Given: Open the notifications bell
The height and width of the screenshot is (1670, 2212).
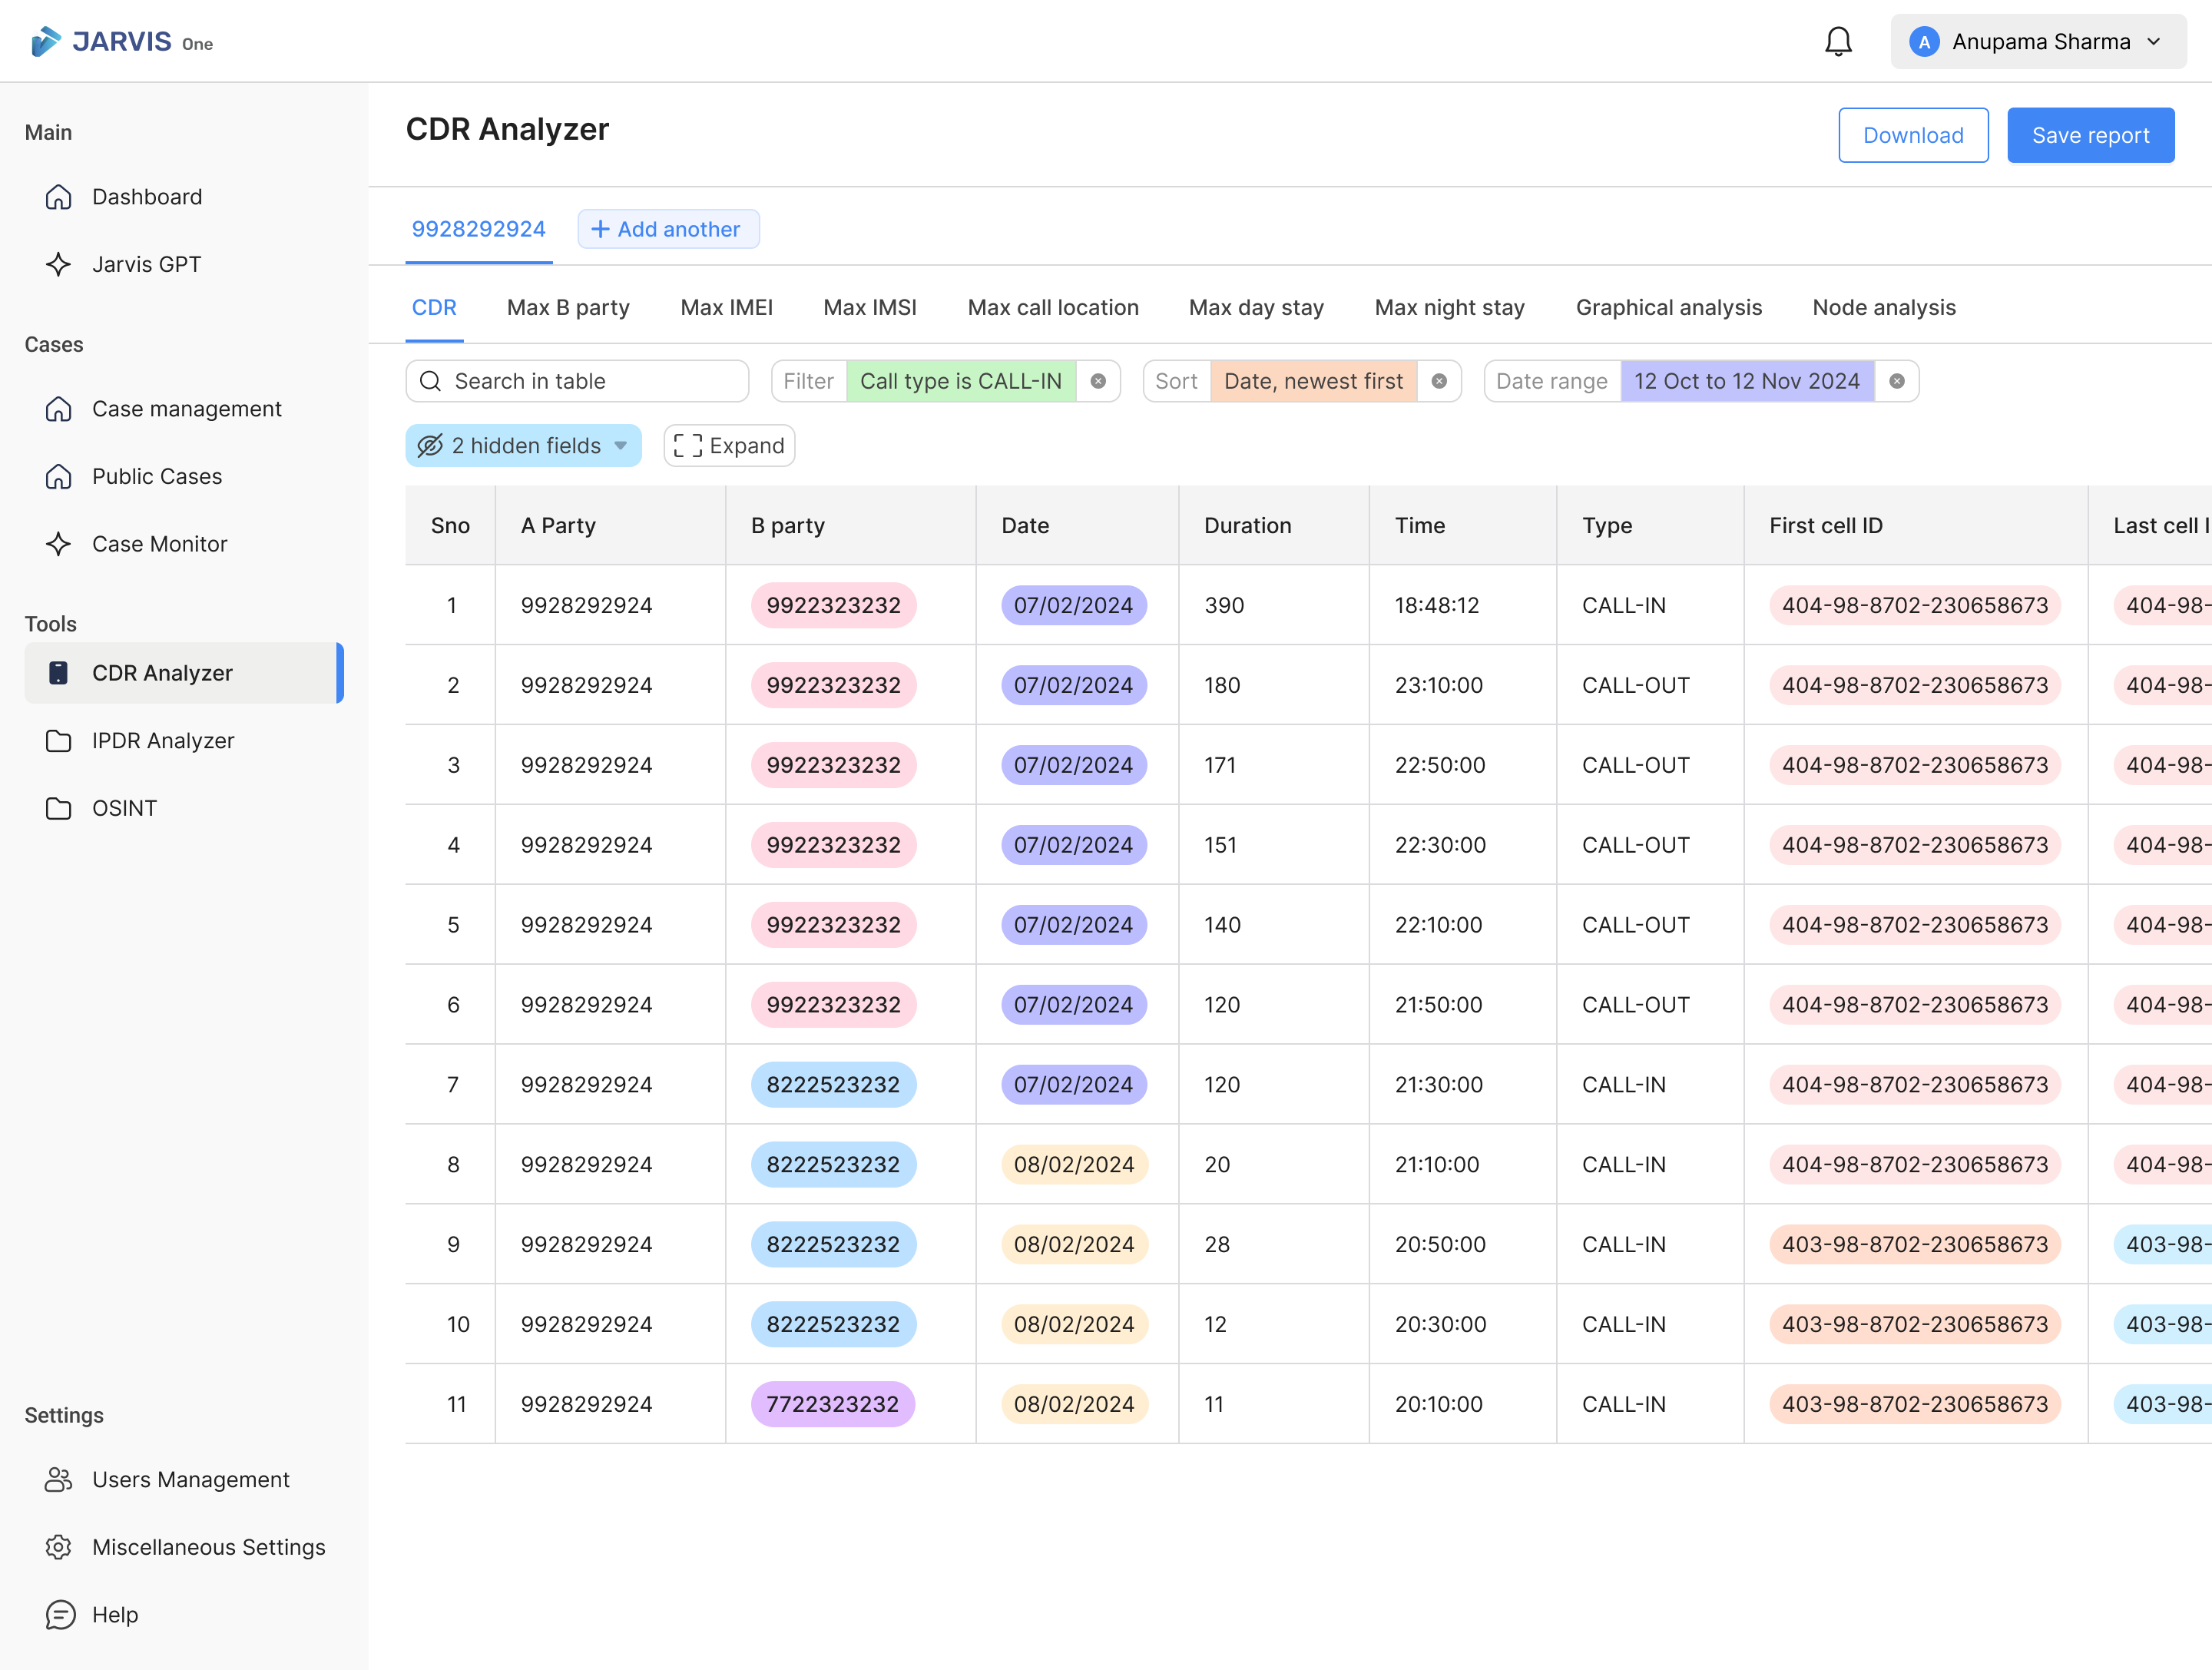Looking at the screenshot, I should pyautogui.click(x=1837, y=41).
